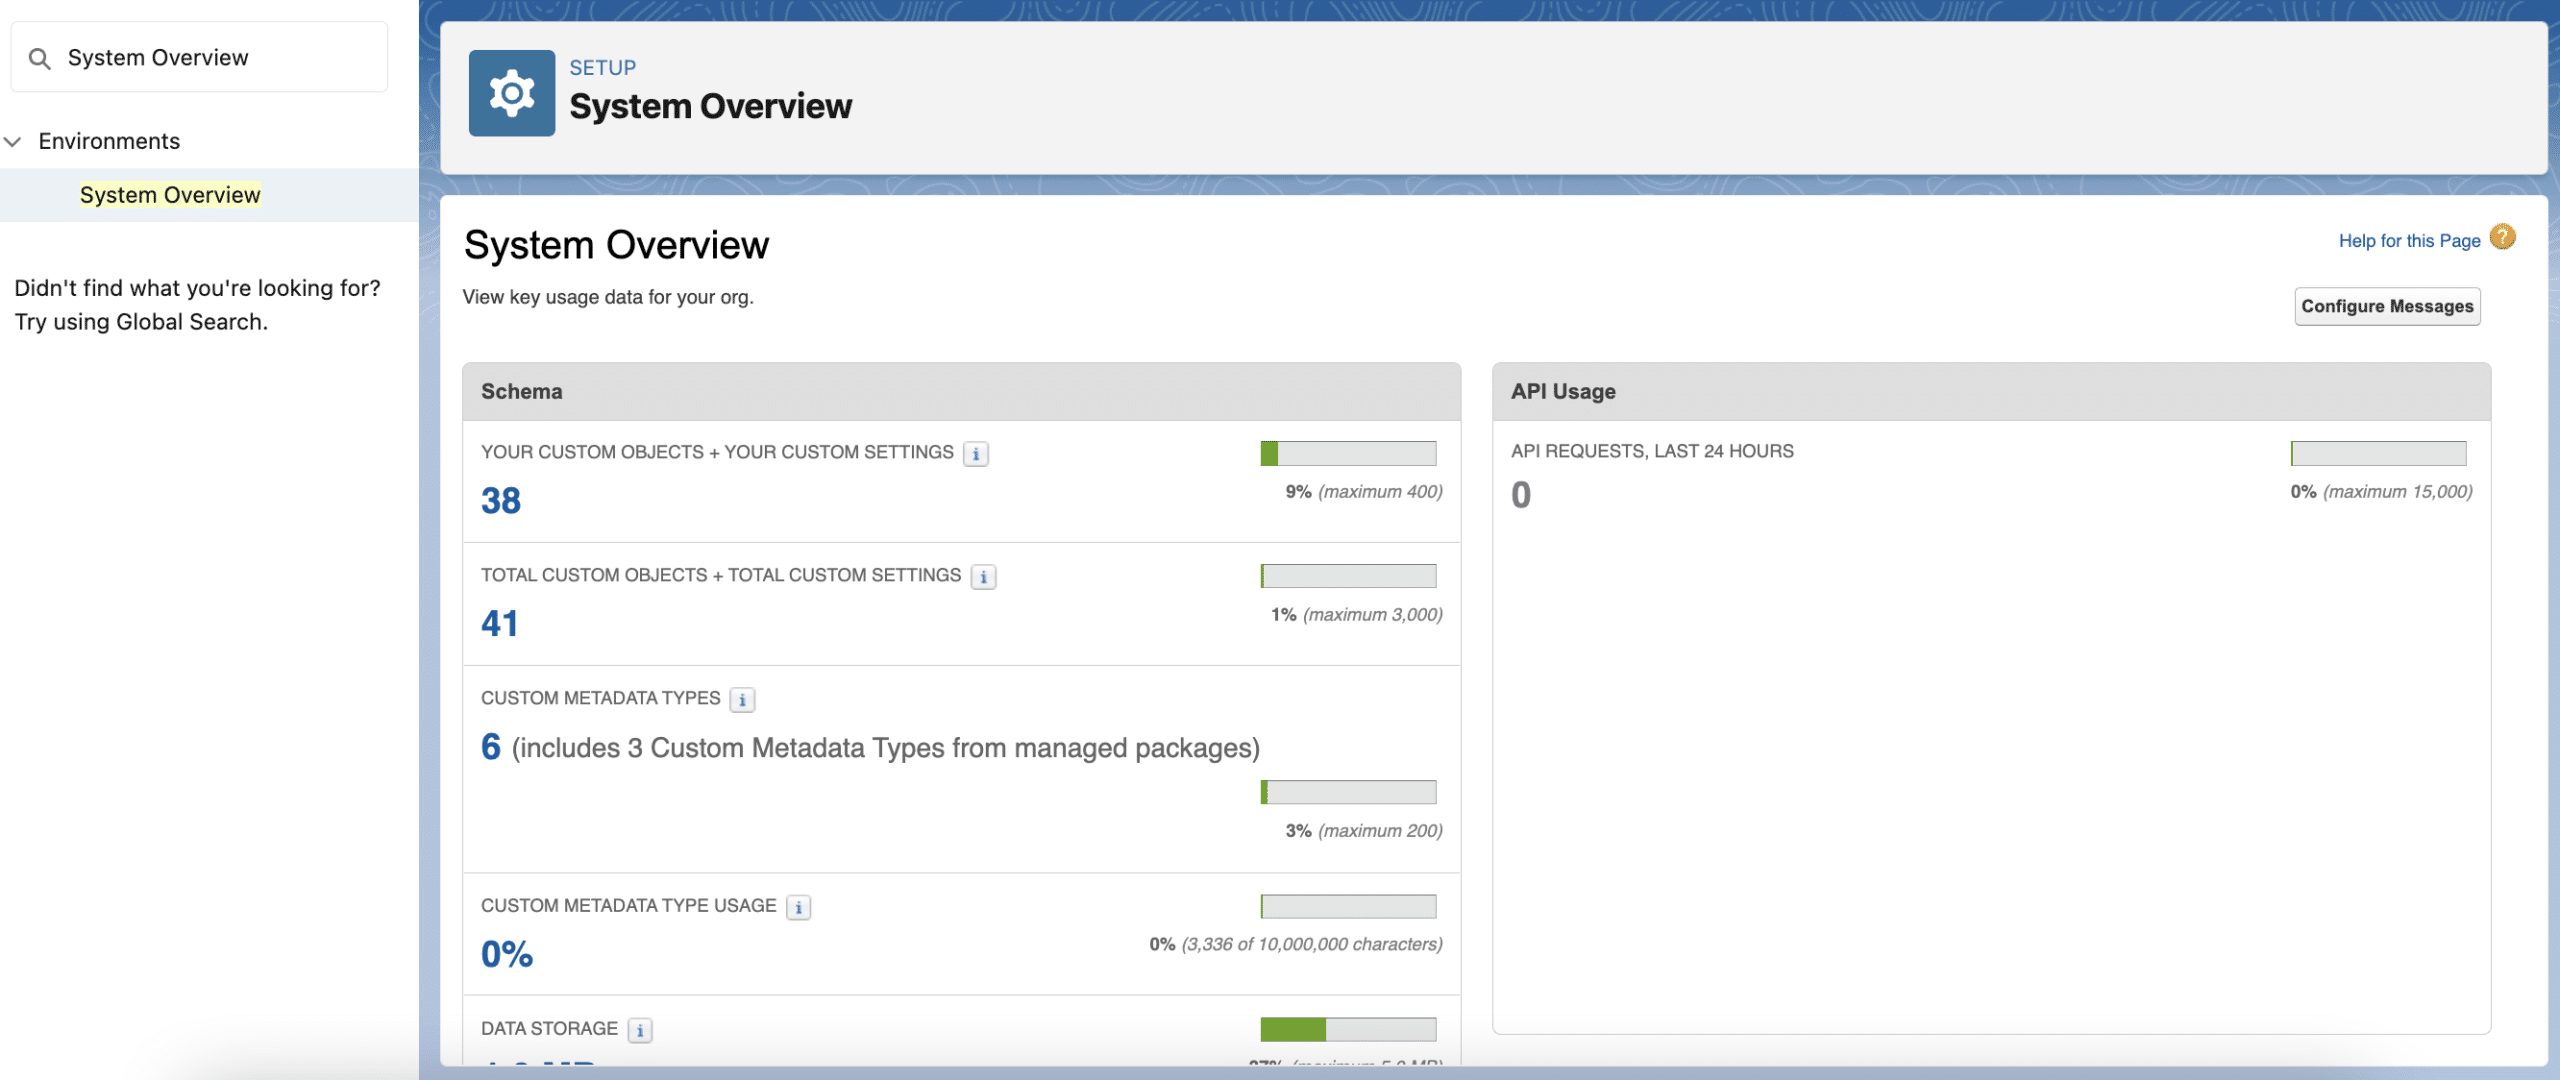Click the Data Storage progress bar

point(1348,1029)
